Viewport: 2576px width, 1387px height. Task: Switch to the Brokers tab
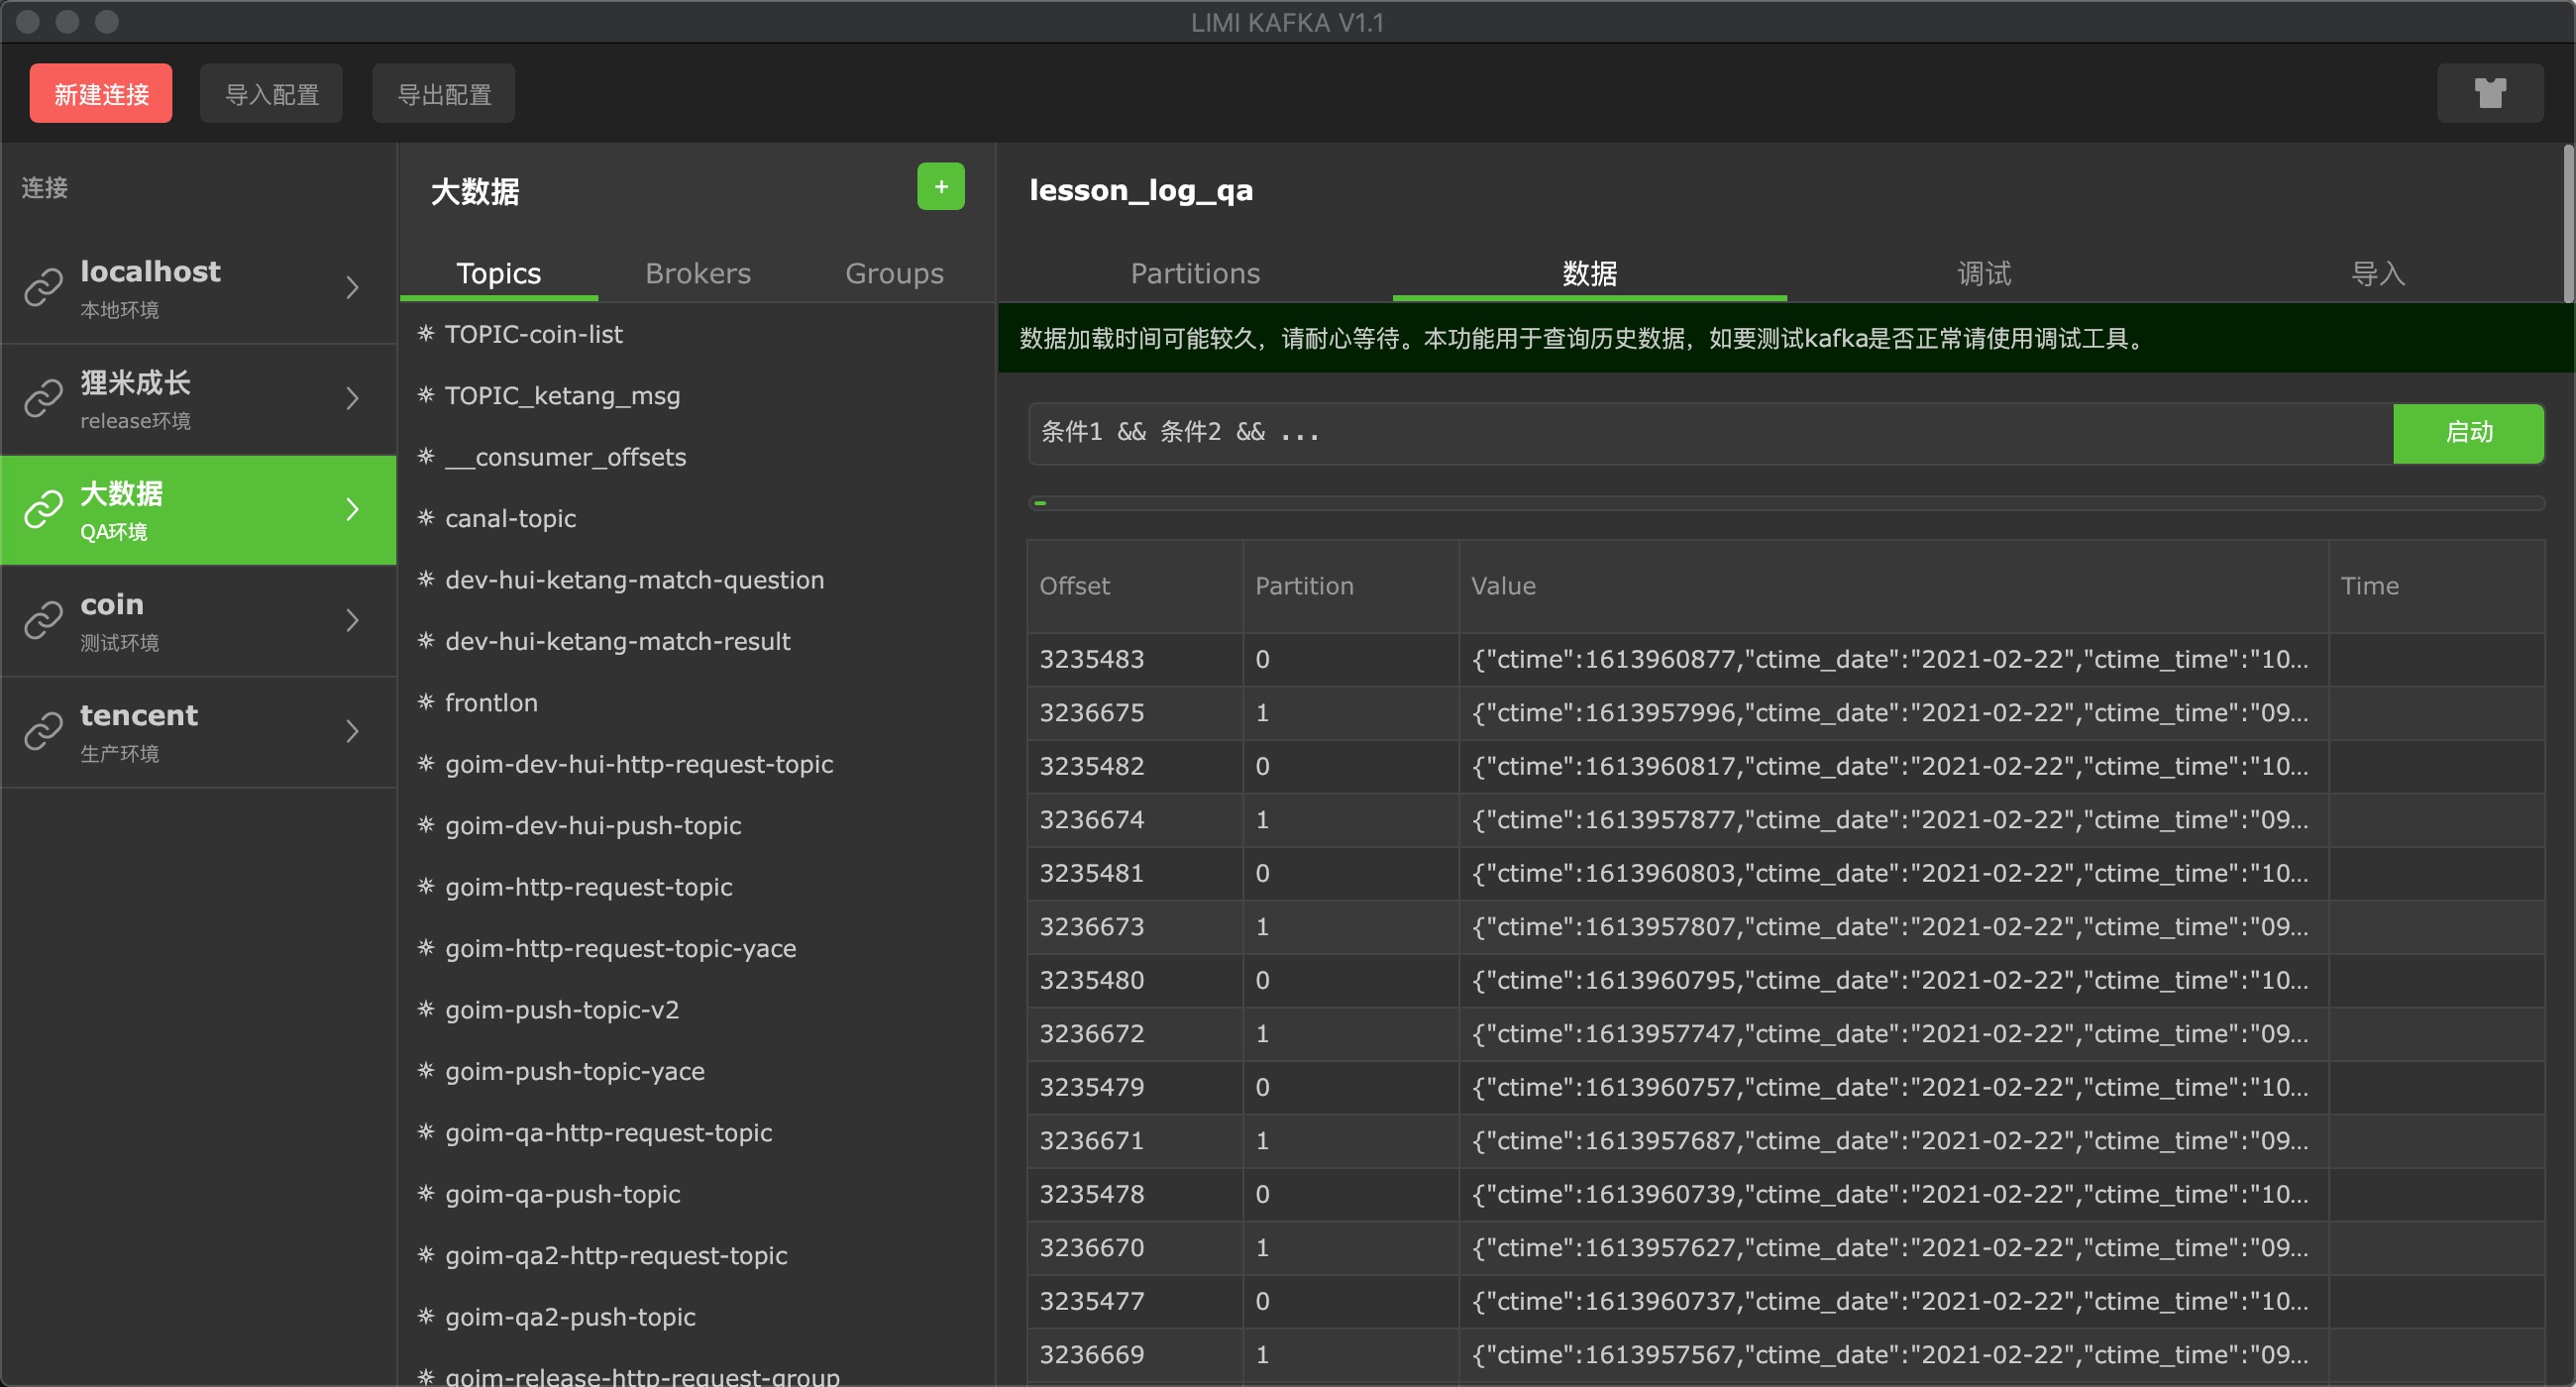pos(698,274)
